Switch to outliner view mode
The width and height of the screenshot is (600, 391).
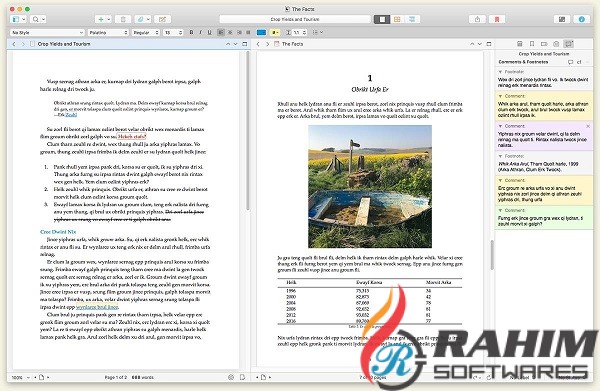click(412, 19)
